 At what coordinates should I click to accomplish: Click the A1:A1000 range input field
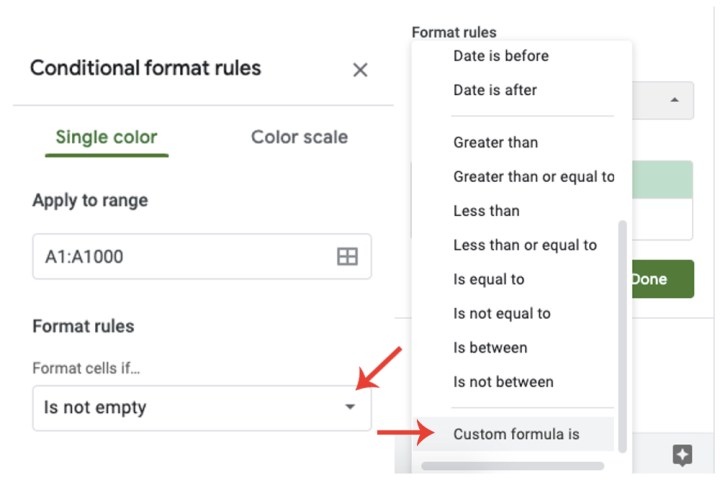coord(202,256)
